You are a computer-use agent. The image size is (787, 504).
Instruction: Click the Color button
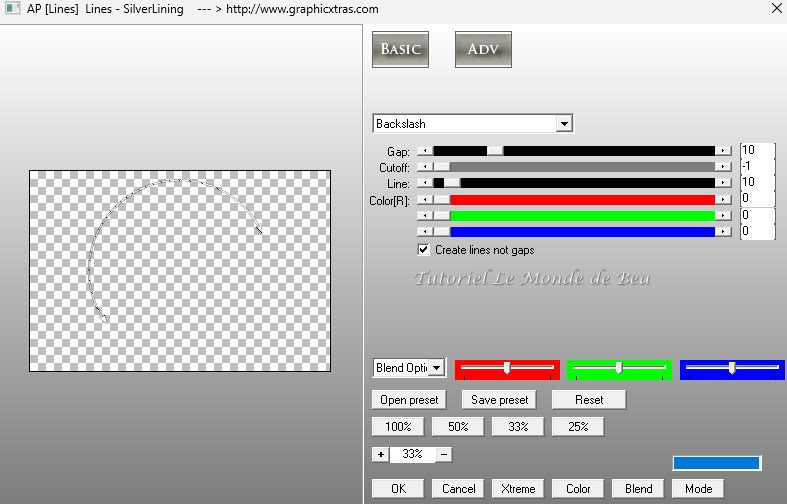[x=578, y=488]
